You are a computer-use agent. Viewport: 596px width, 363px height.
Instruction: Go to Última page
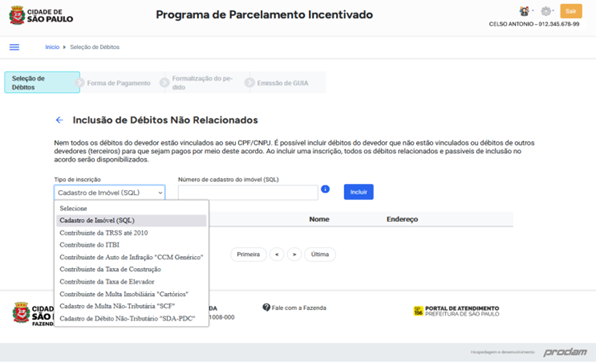(320, 254)
